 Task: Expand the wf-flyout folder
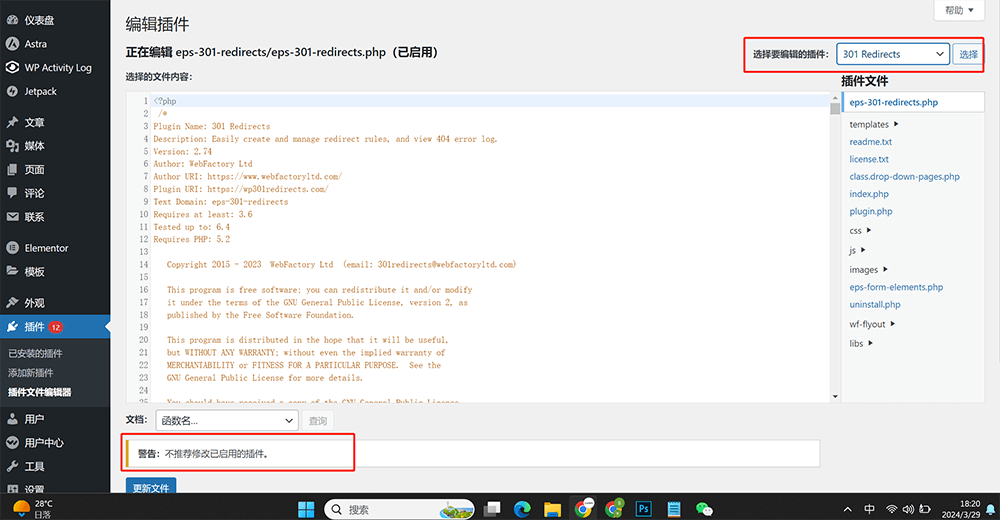(x=872, y=324)
